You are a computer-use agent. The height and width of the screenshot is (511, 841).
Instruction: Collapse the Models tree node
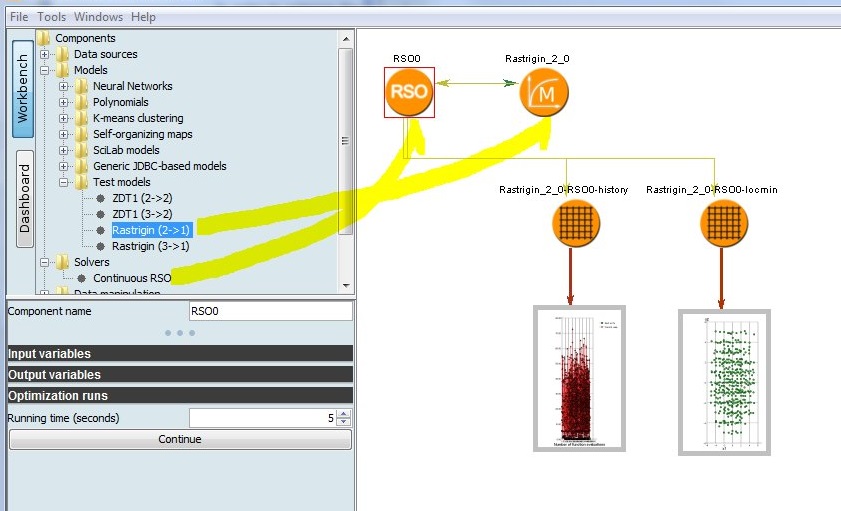pyautogui.click(x=45, y=70)
